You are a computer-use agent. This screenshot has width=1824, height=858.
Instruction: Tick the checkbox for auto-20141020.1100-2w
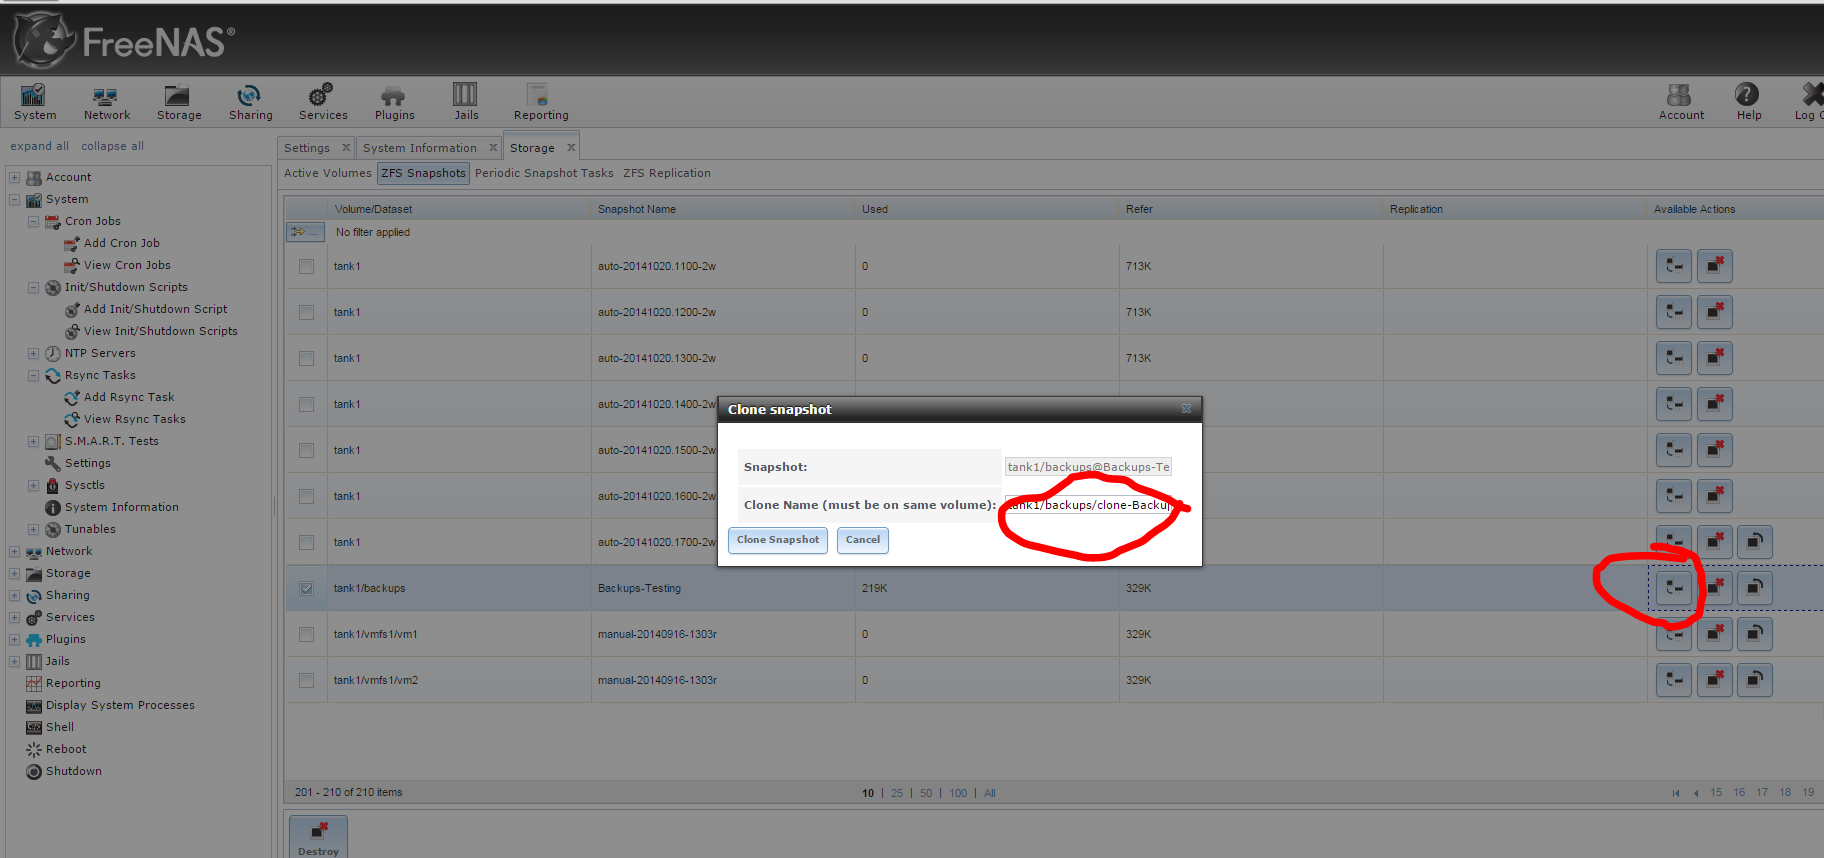306,266
